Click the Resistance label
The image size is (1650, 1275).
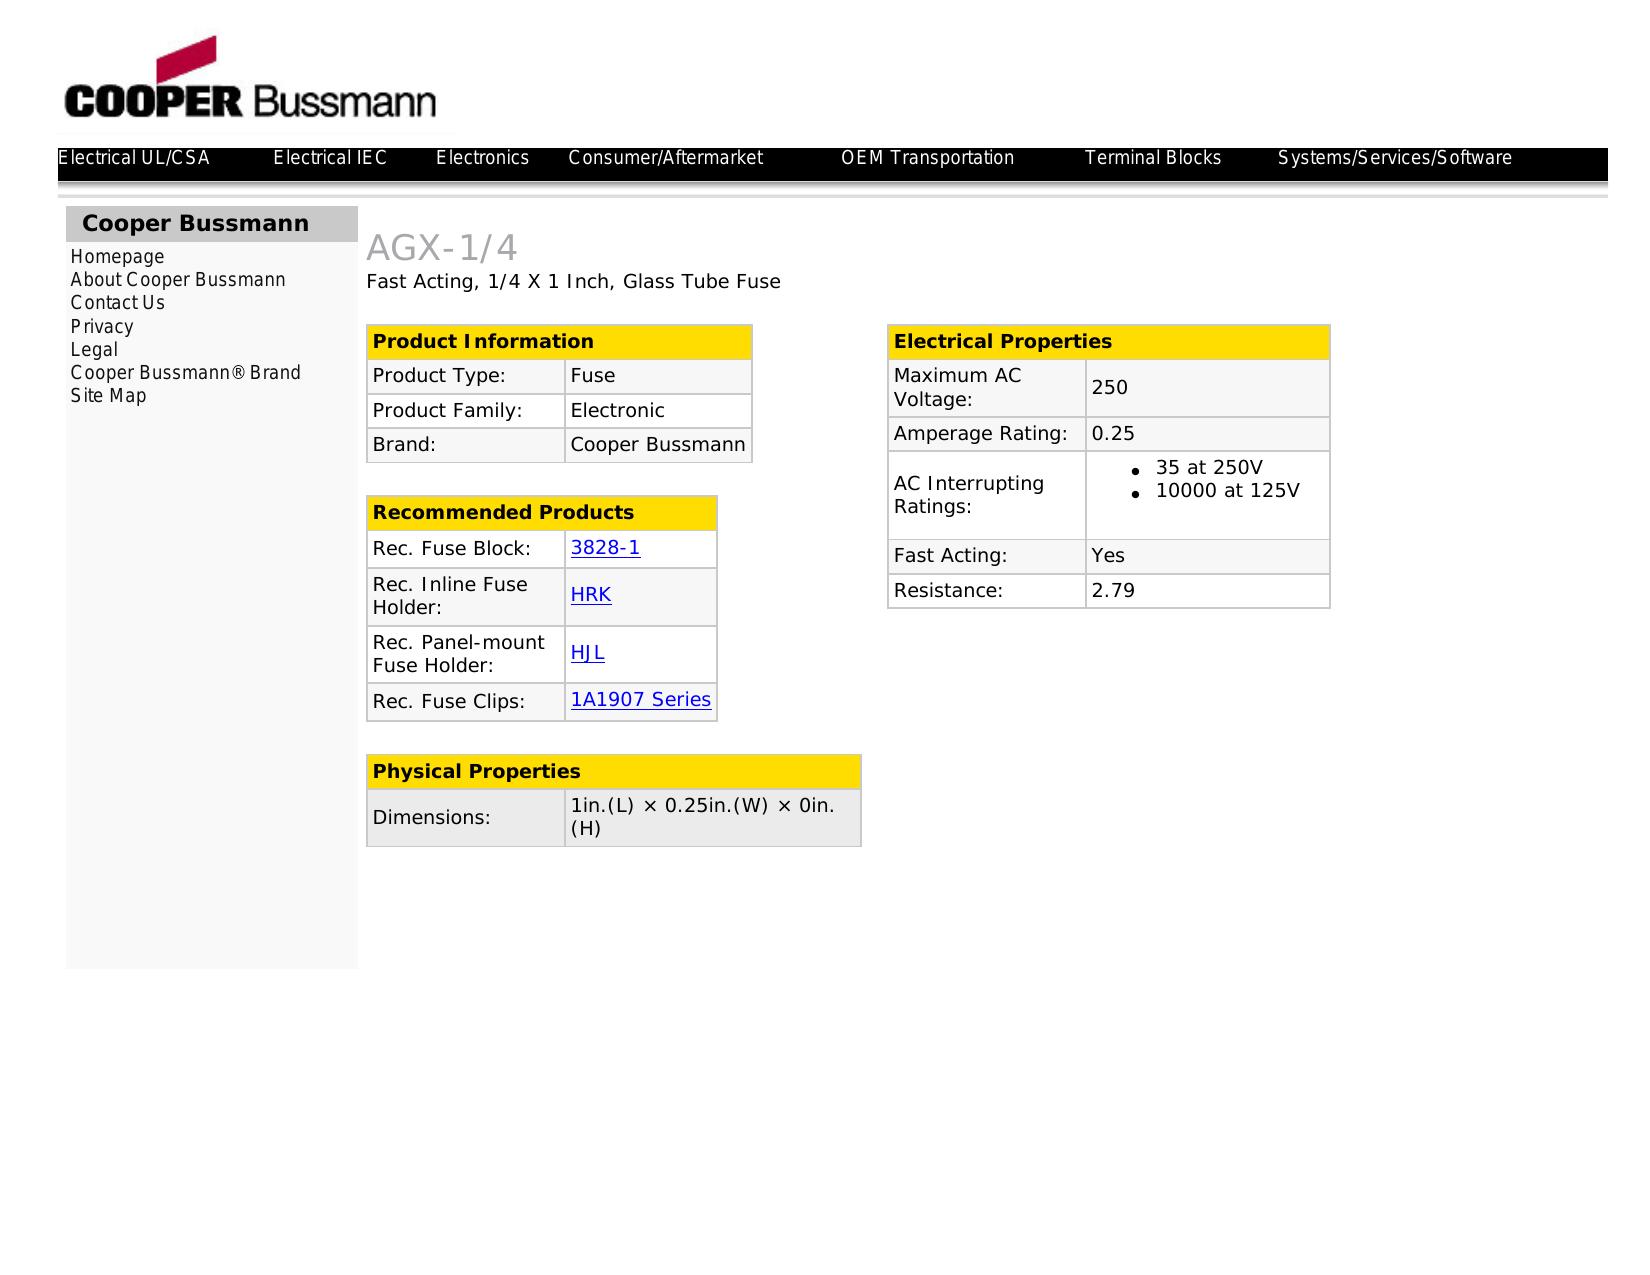[948, 591]
